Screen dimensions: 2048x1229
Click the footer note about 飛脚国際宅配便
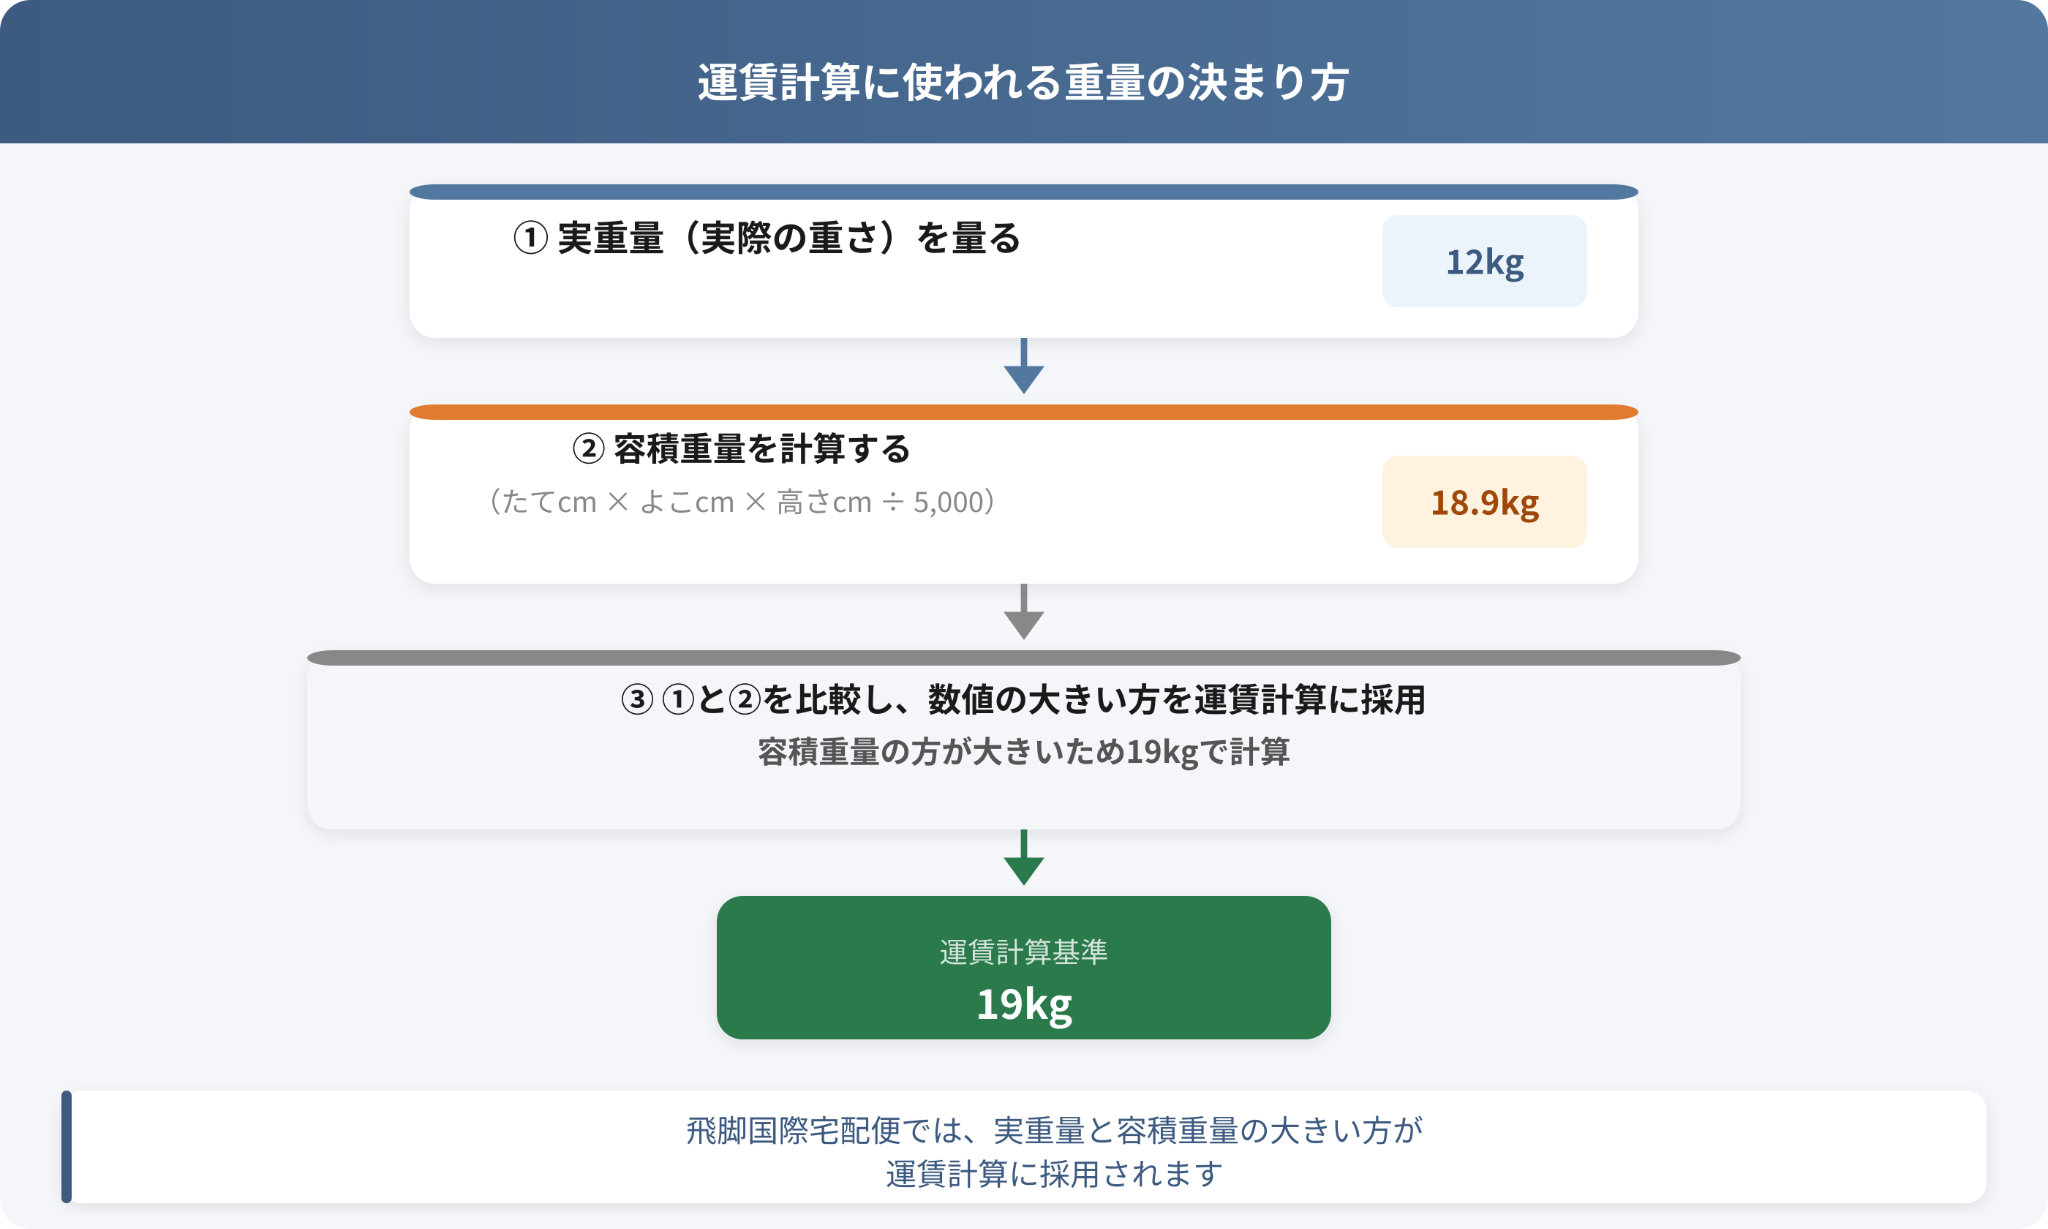(x=1054, y=1152)
